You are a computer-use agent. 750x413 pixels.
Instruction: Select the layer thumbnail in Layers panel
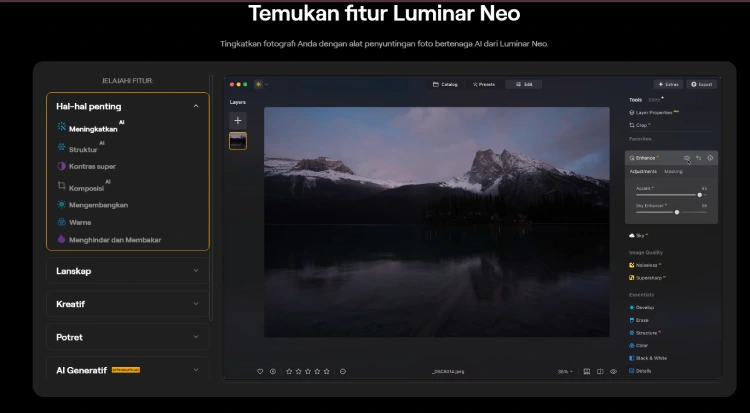click(238, 141)
